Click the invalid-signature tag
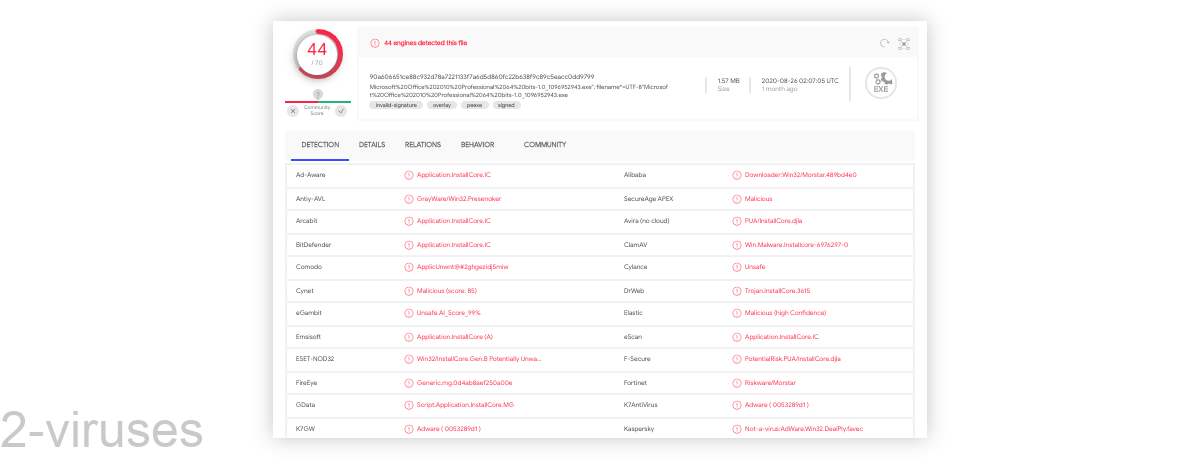1200x458 pixels. (396, 105)
